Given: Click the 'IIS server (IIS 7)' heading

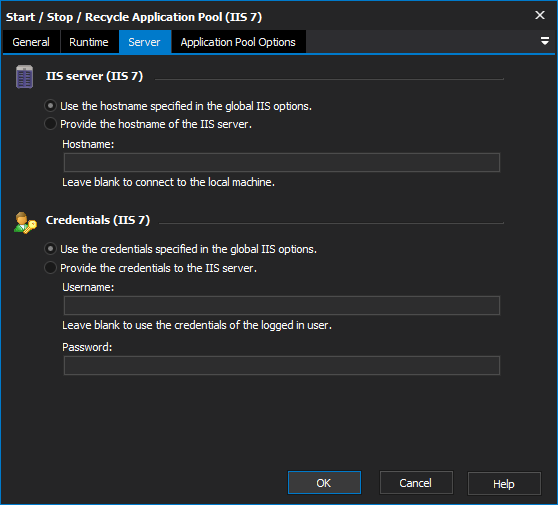Looking at the screenshot, I should [x=94, y=76].
